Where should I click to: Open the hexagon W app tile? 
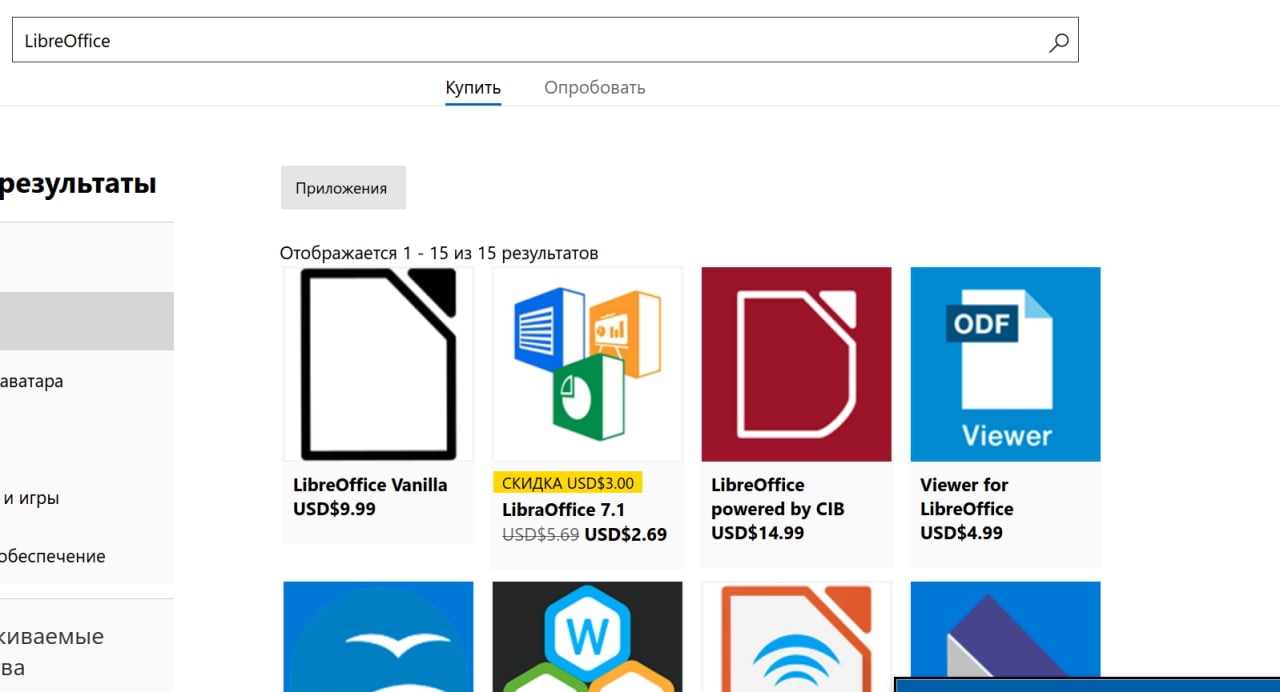point(587,637)
